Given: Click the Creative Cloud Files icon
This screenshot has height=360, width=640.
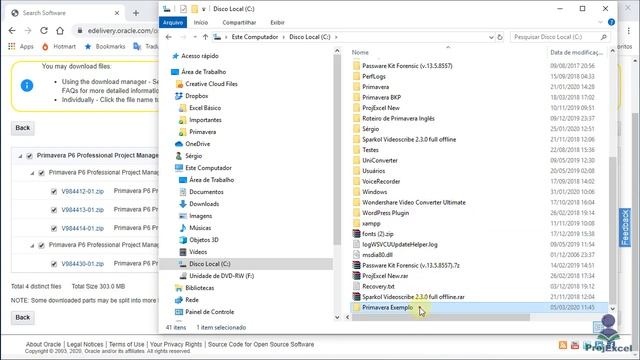Looking at the screenshot, I should click(x=179, y=84).
